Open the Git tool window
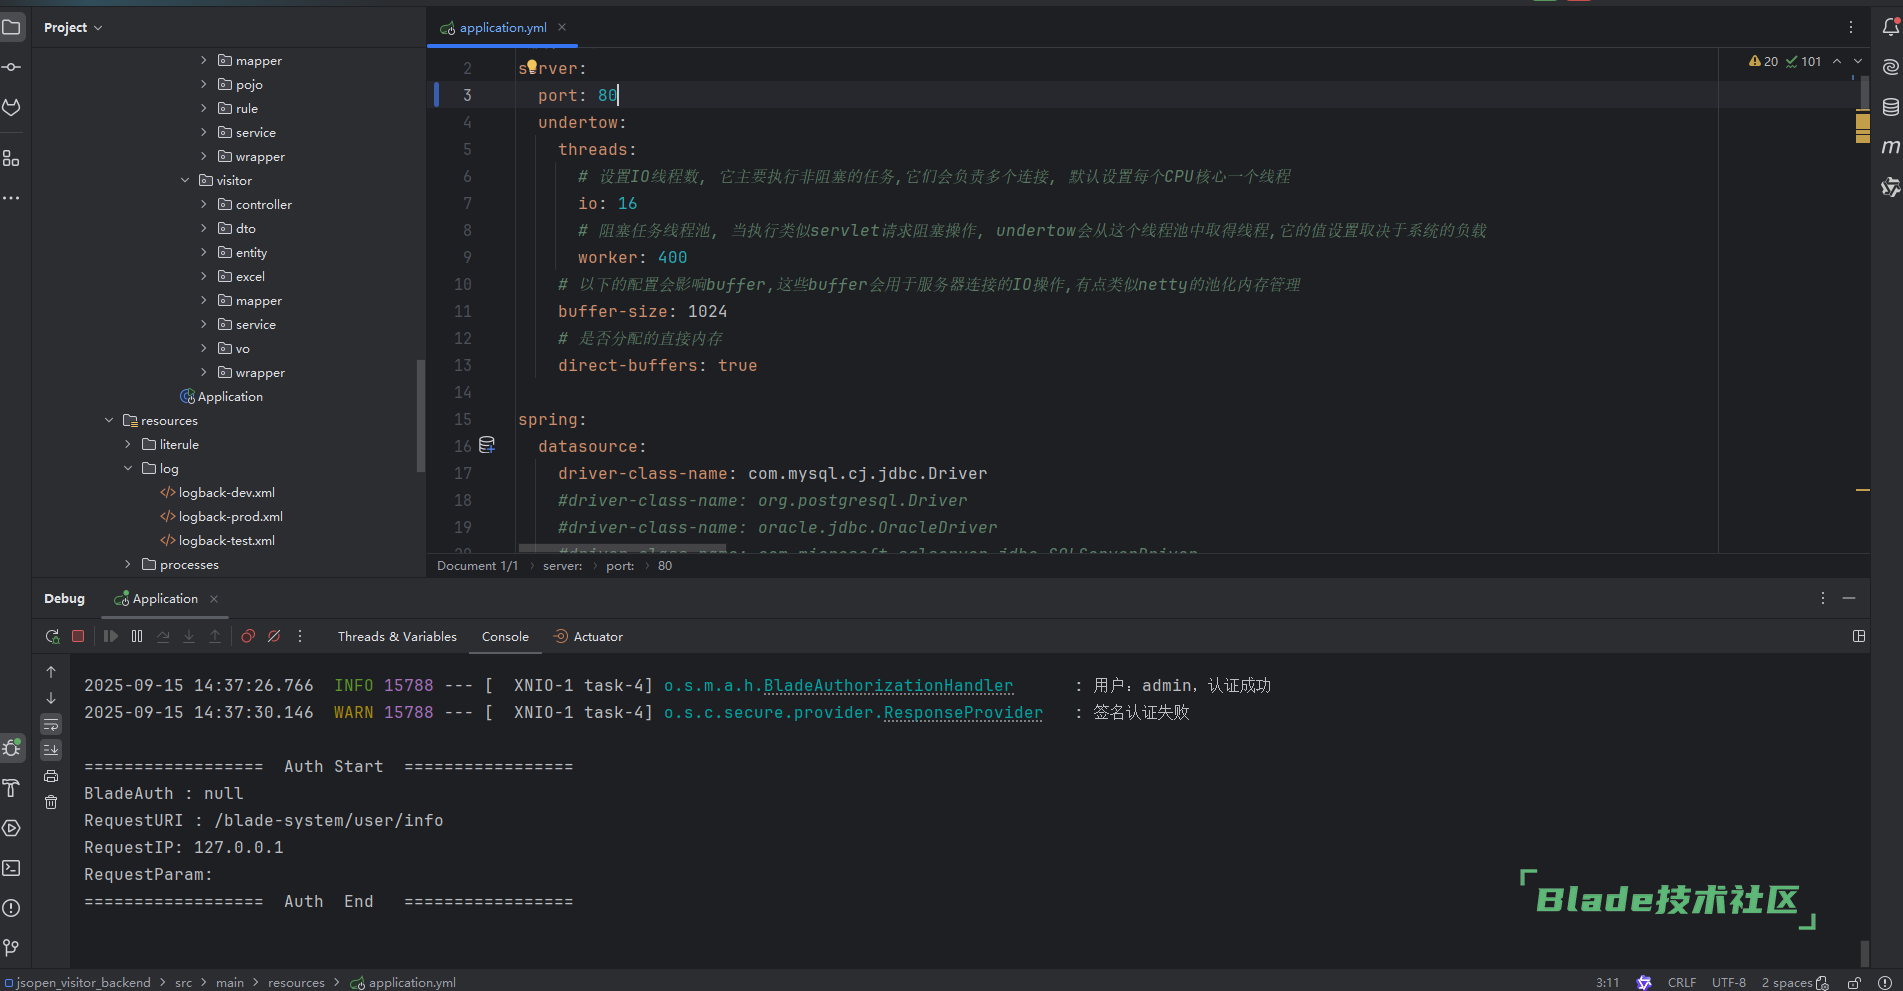 click(11, 948)
